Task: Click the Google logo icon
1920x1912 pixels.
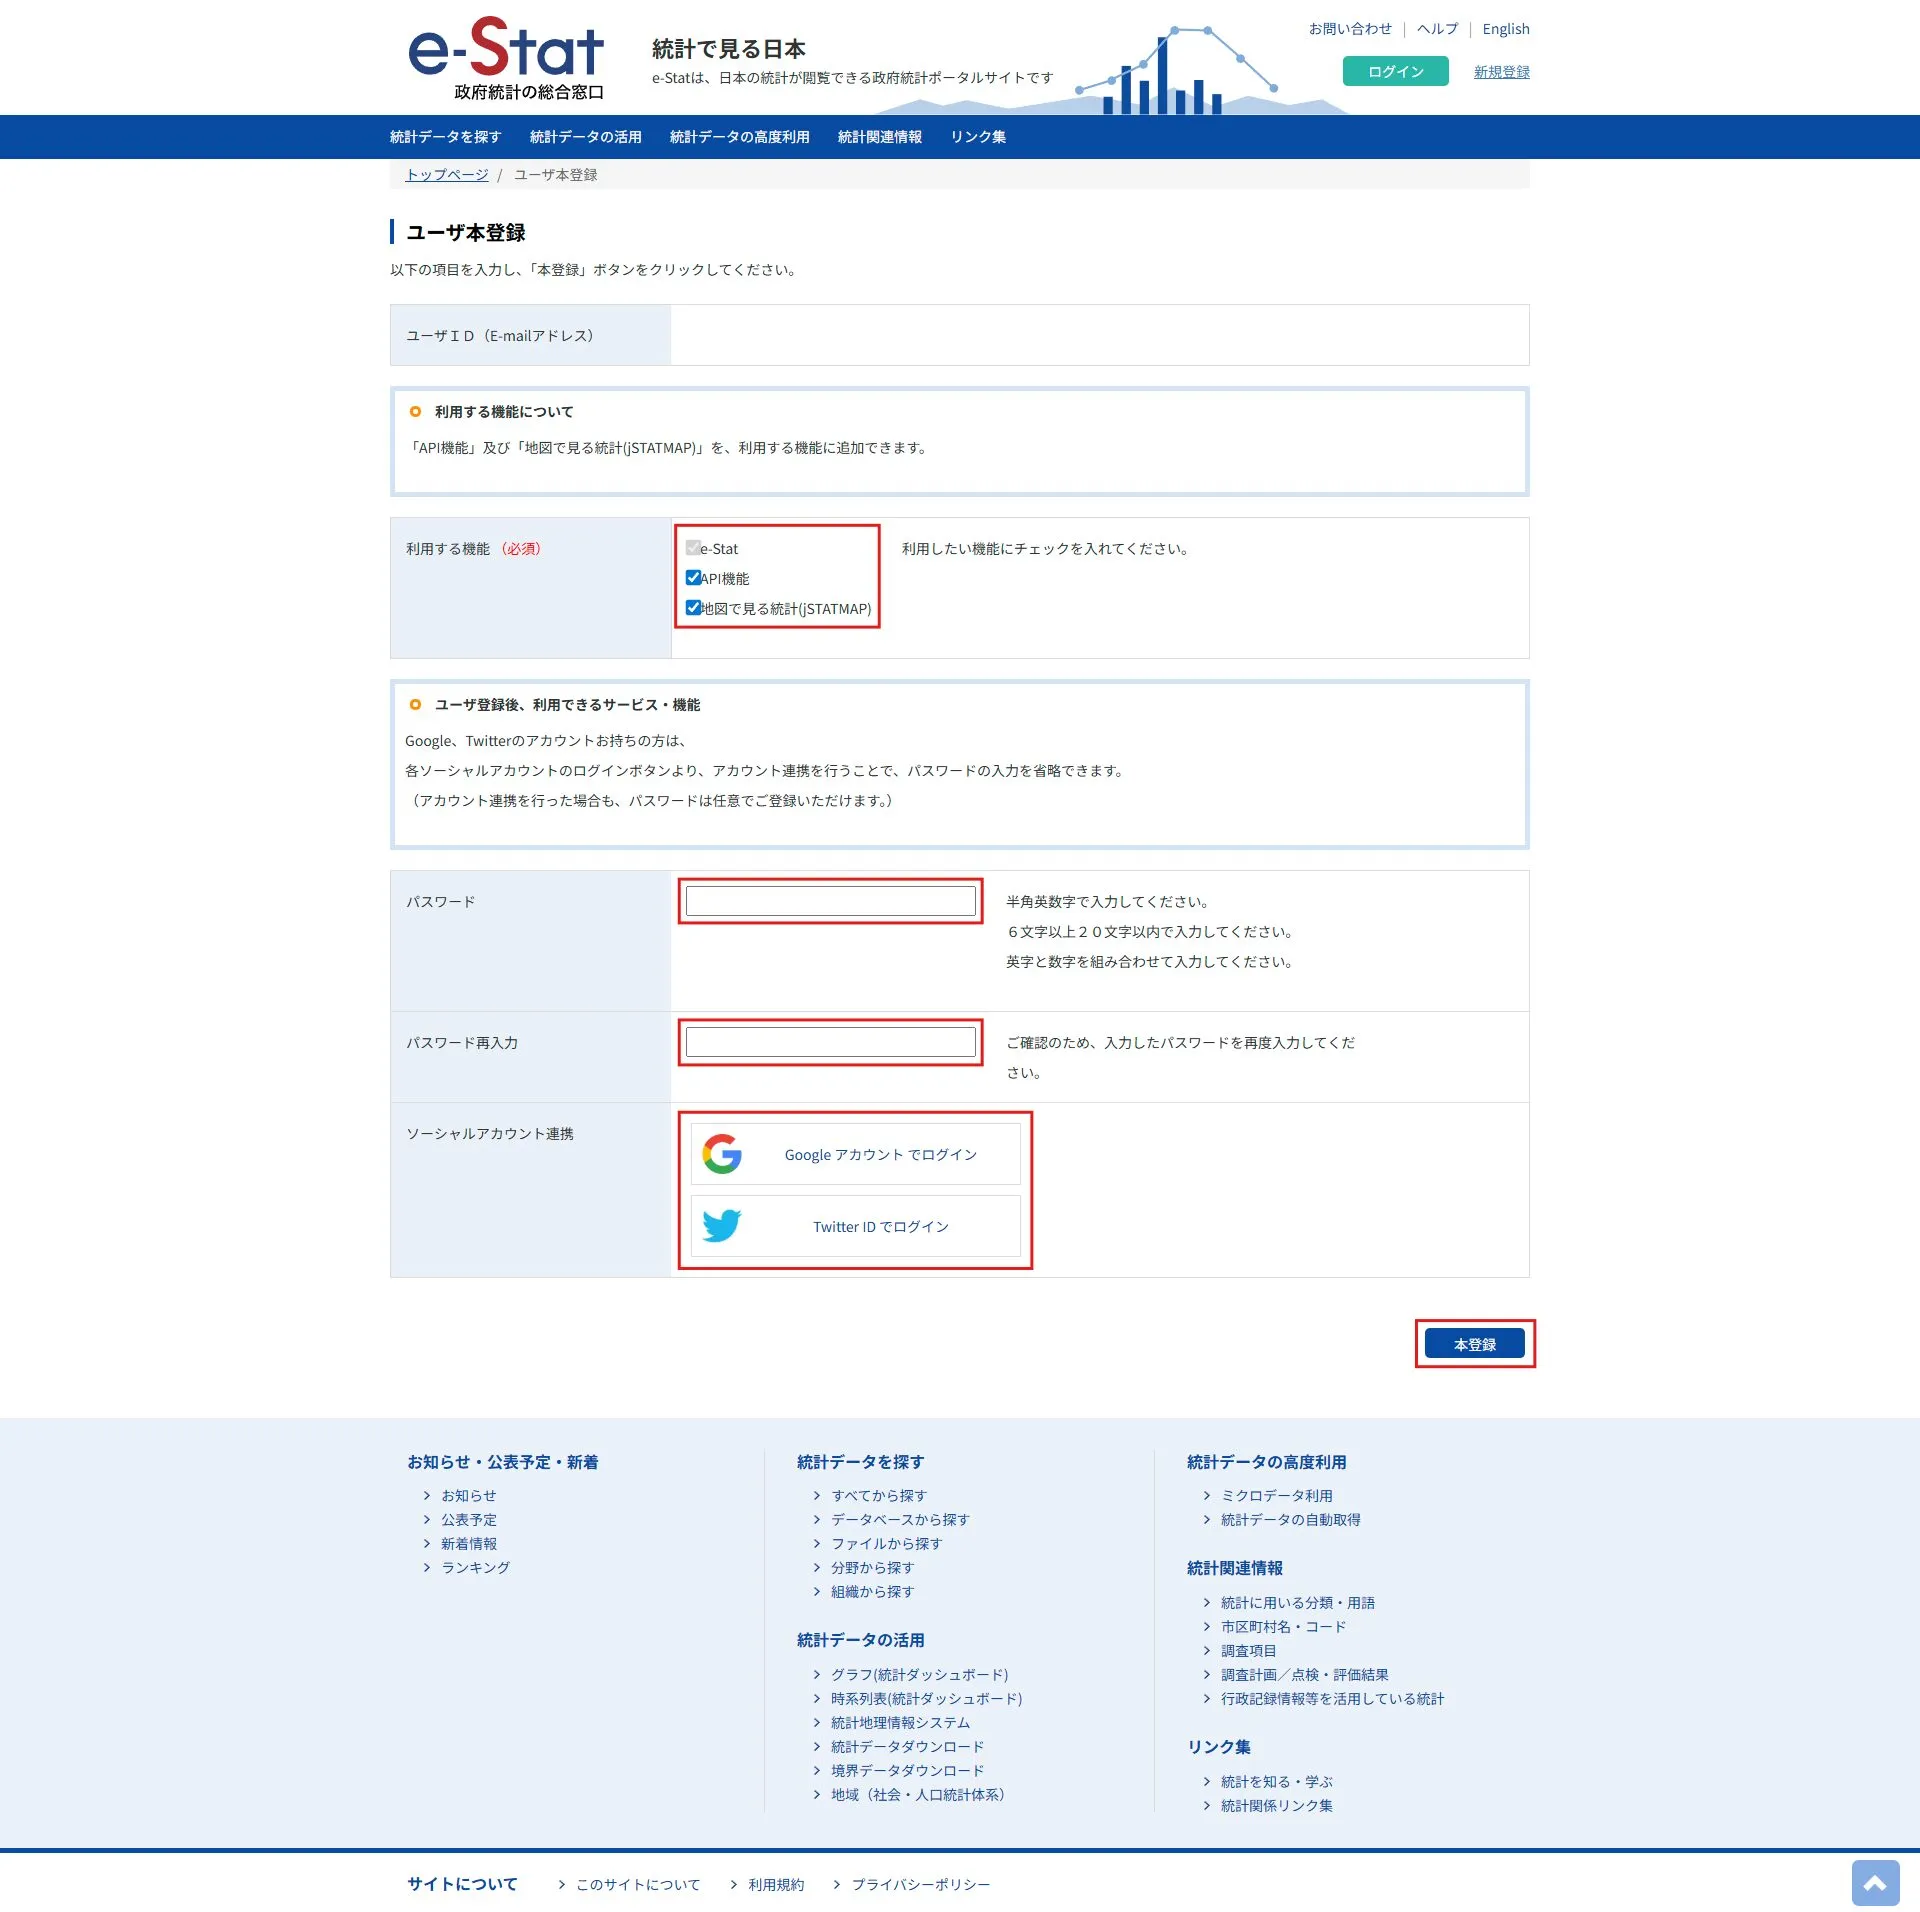Action: (x=721, y=1154)
